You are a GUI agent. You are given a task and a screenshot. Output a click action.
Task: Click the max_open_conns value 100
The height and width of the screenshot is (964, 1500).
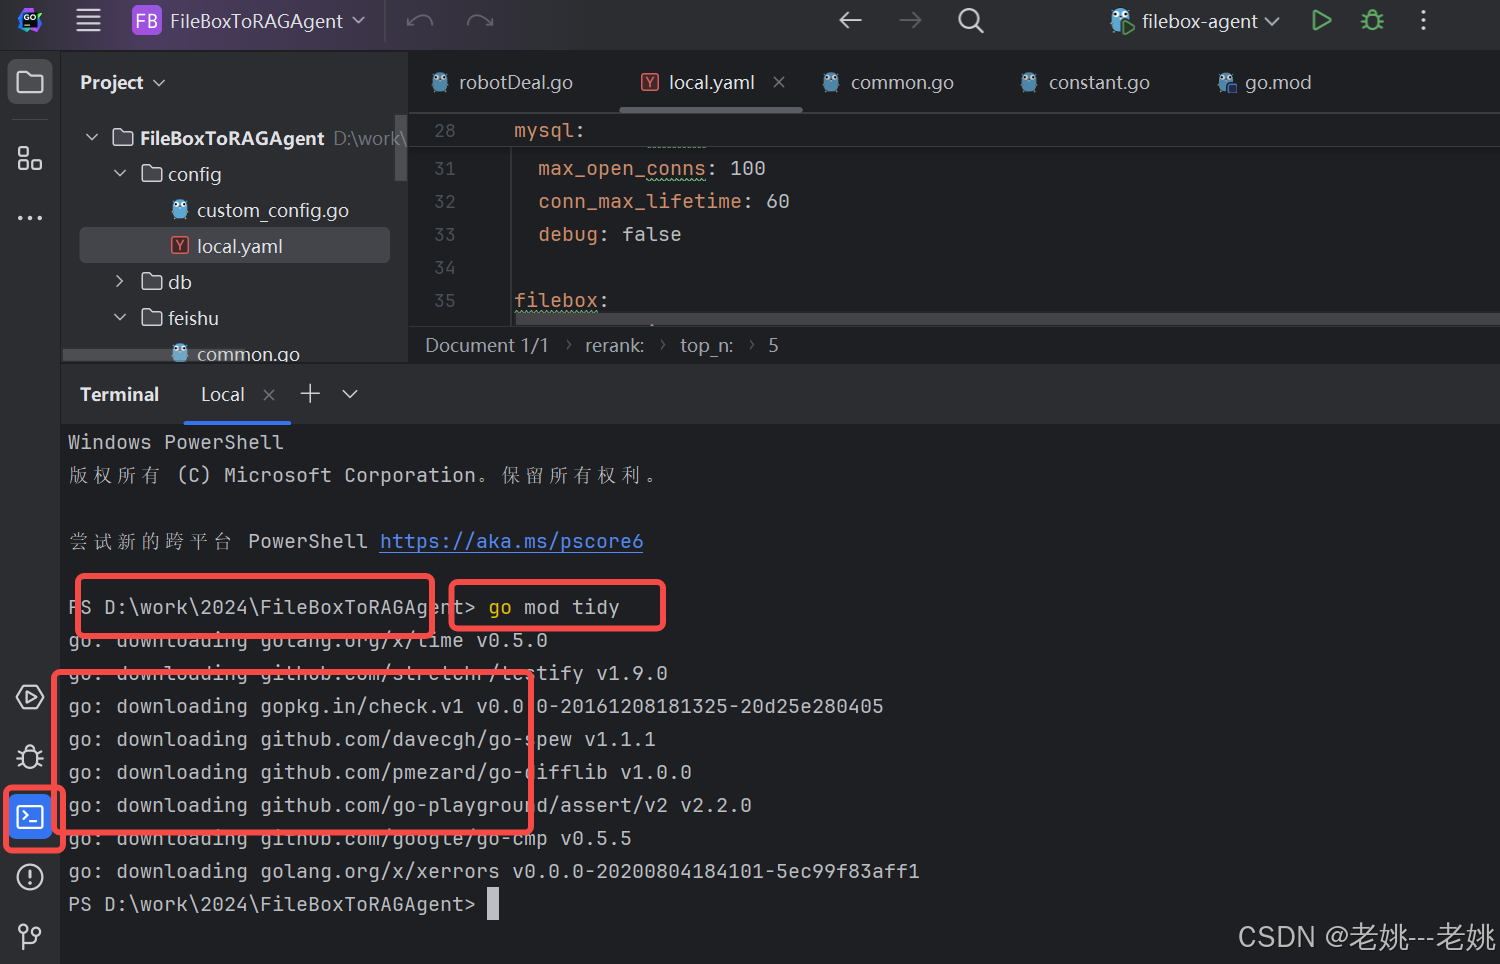(748, 168)
